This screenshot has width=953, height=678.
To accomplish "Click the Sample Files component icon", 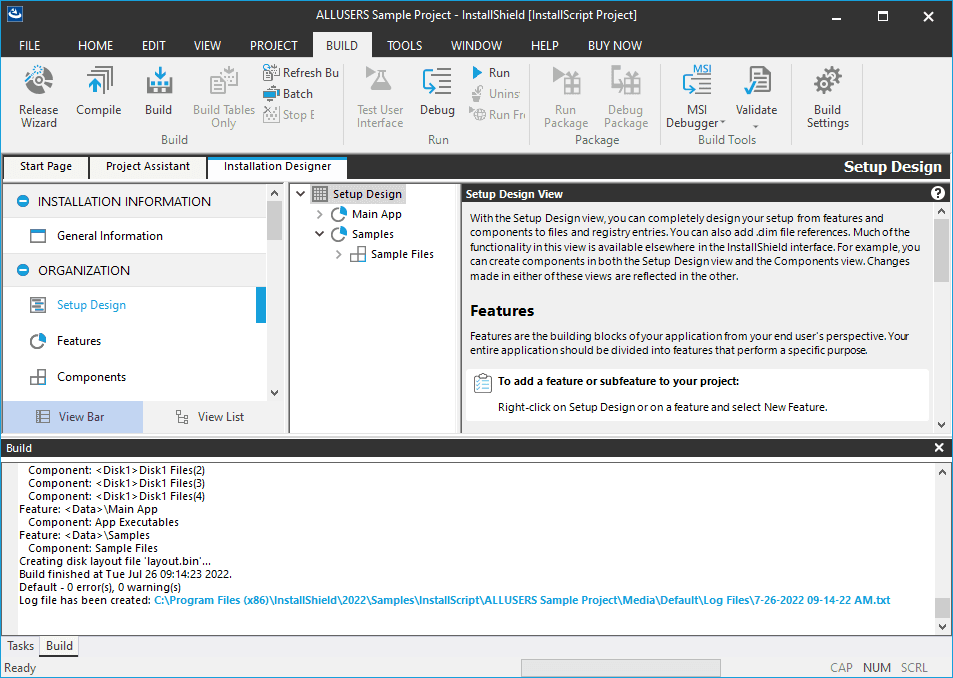I will [358, 254].
